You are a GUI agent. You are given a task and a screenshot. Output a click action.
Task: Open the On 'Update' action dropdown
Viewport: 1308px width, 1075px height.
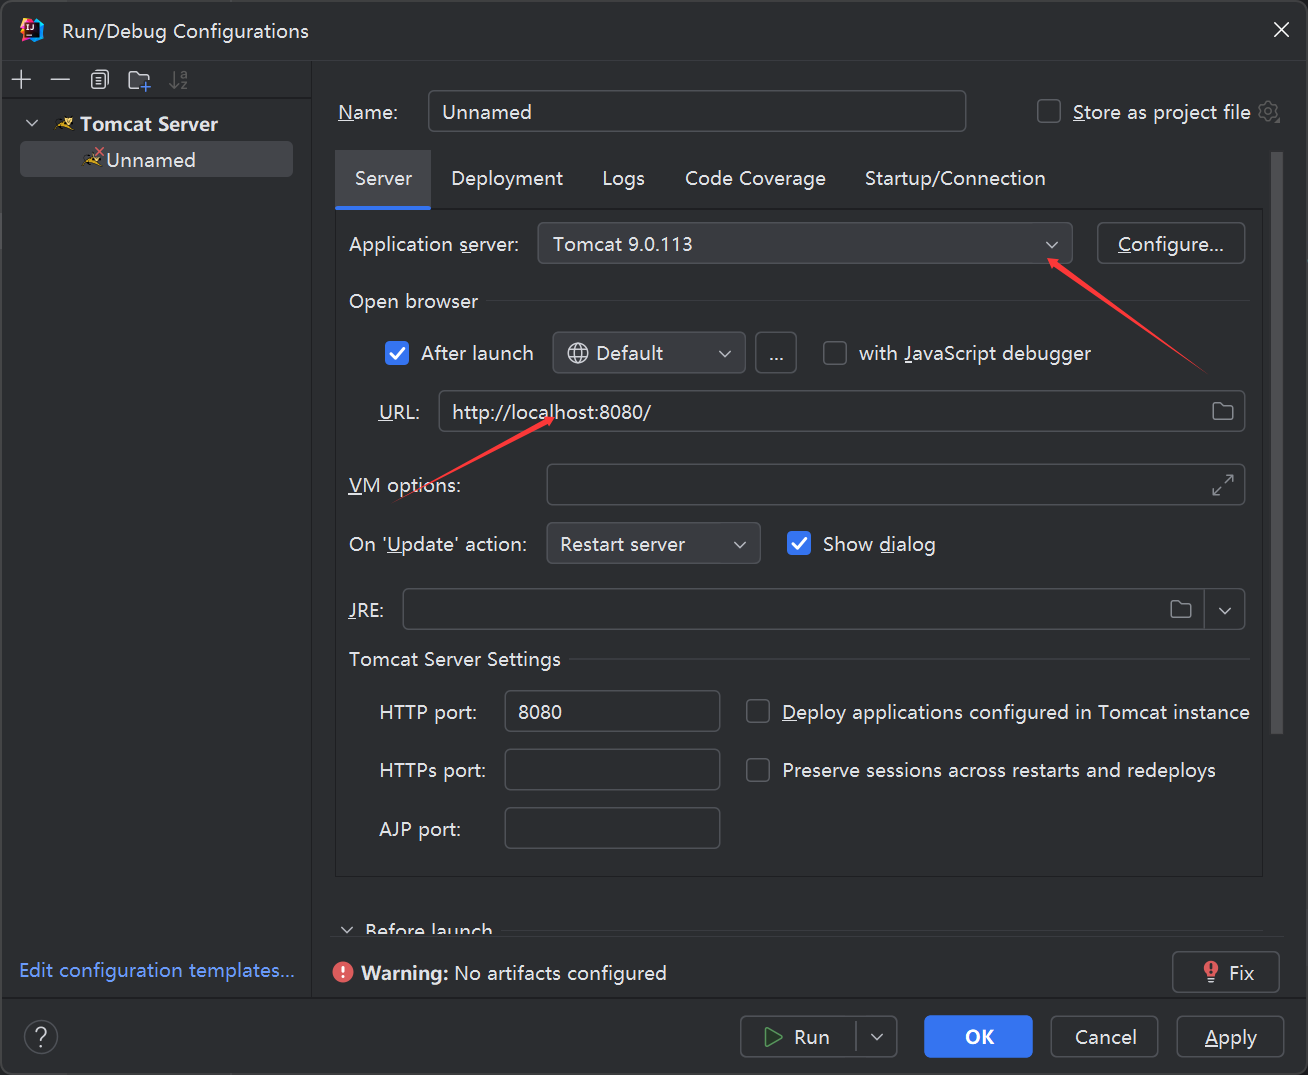653,543
